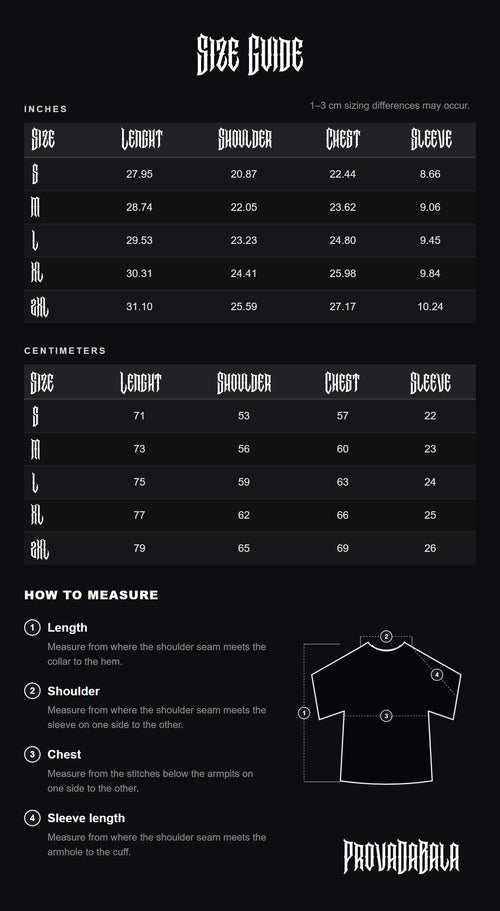The image size is (500, 911).
Task: Click the HOW TO MEASURE heading
Action: [x=91, y=595]
